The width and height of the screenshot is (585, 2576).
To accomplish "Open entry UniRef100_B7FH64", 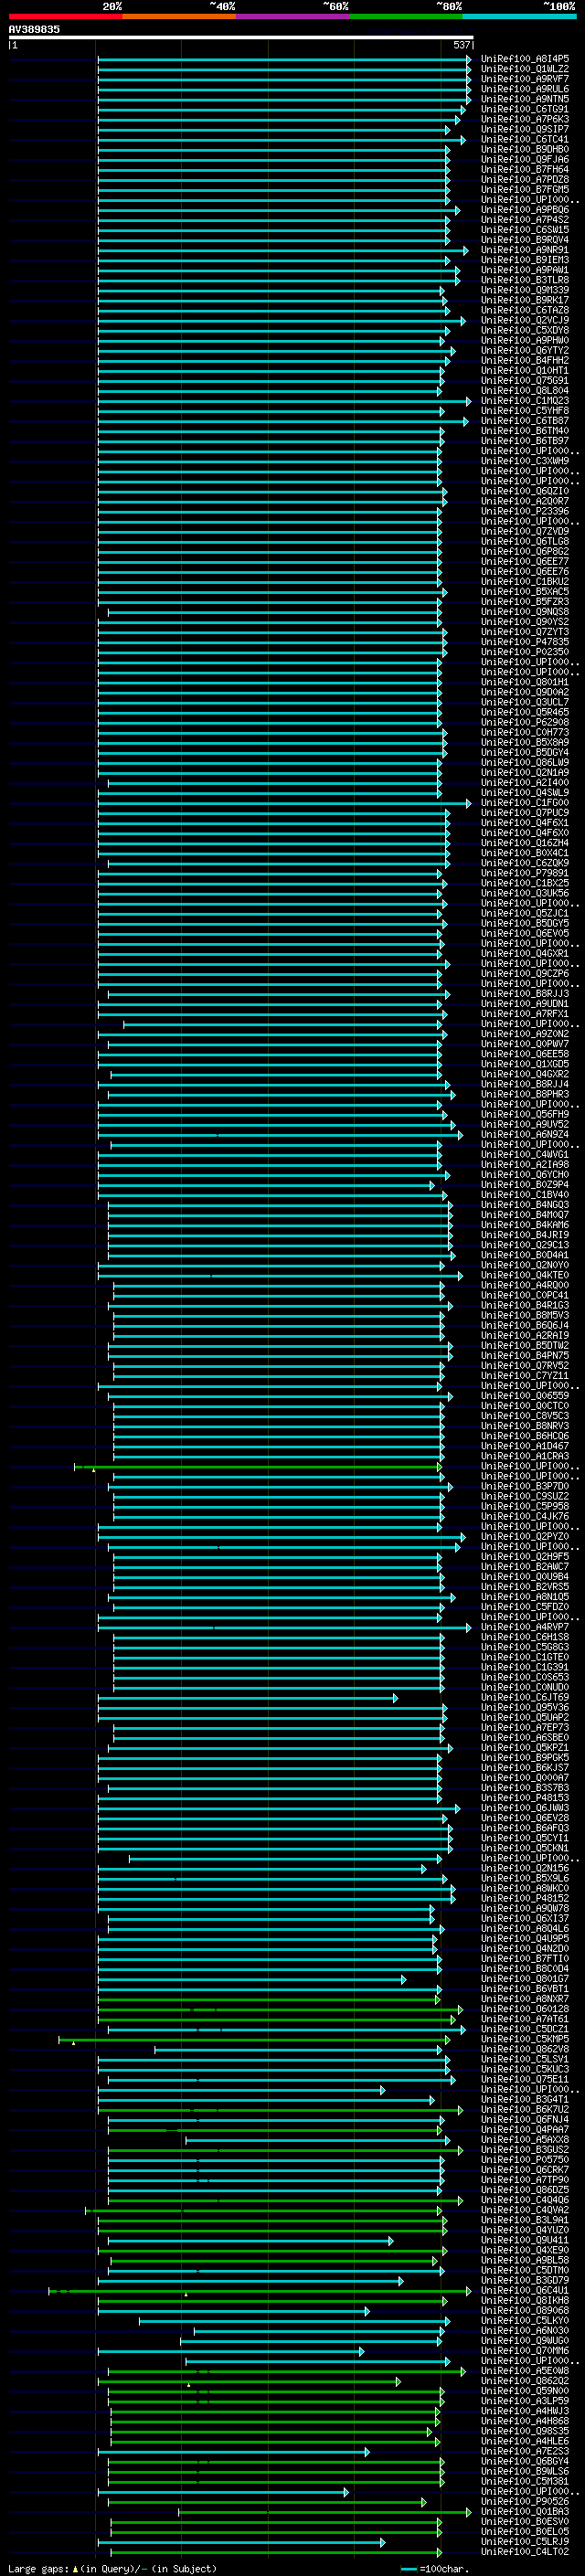I will click(x=525, y=169).
